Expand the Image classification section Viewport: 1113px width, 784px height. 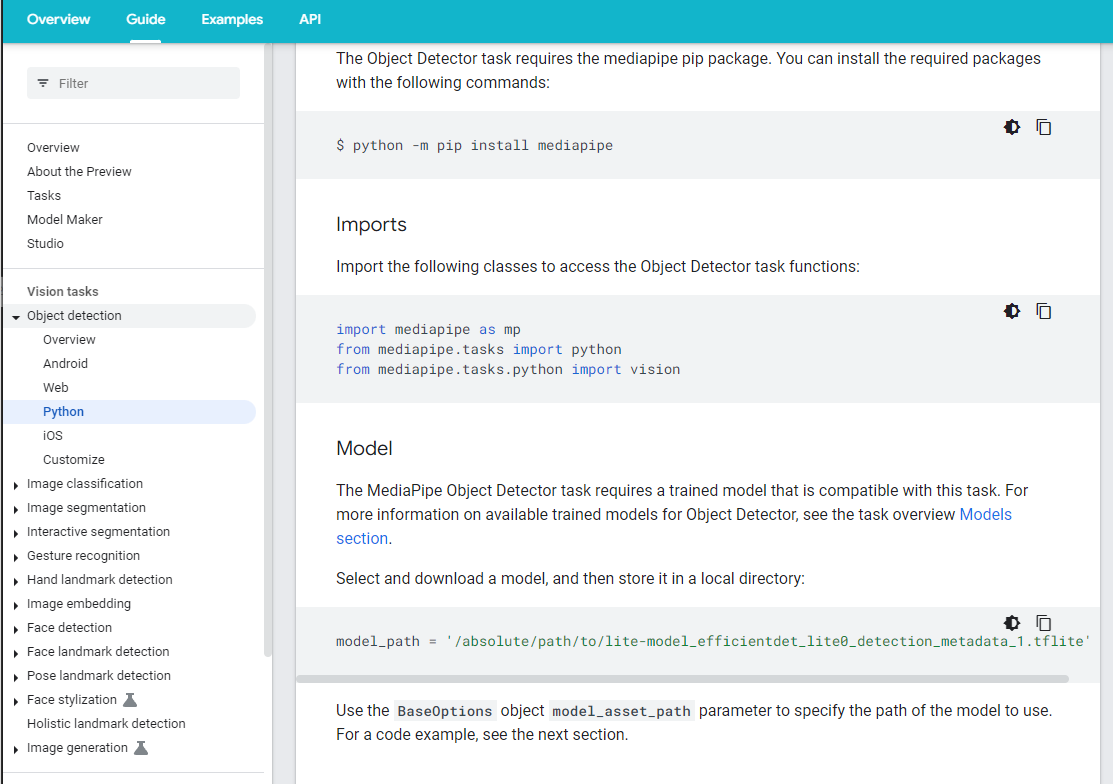16,485
